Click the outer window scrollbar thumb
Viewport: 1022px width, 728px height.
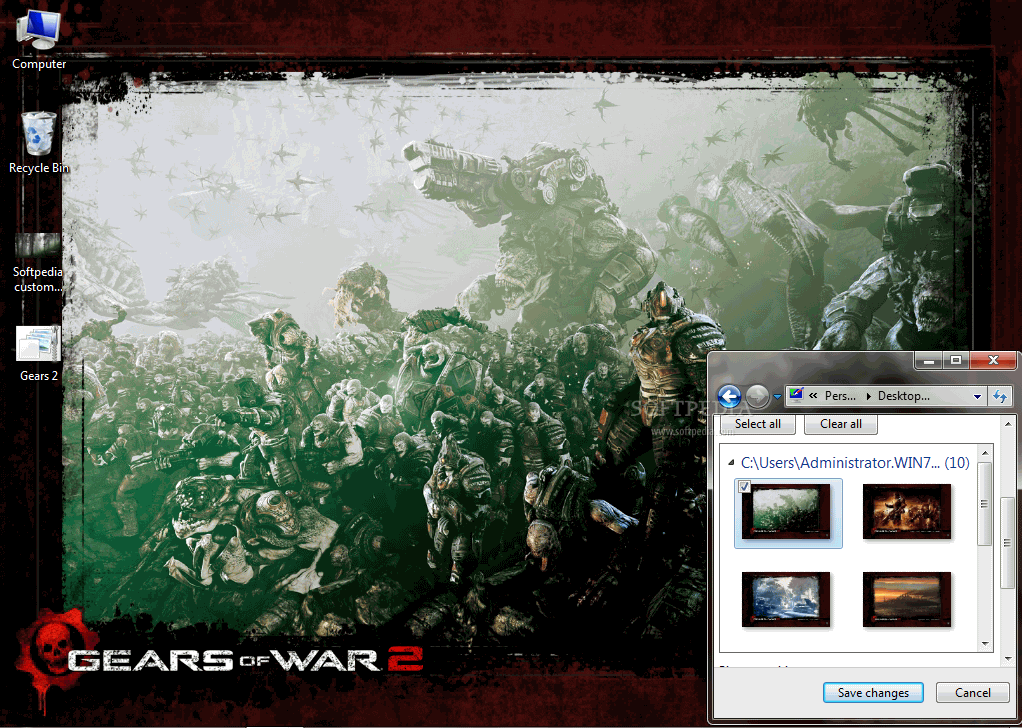pyautogui.click(x=1007, y=541)
